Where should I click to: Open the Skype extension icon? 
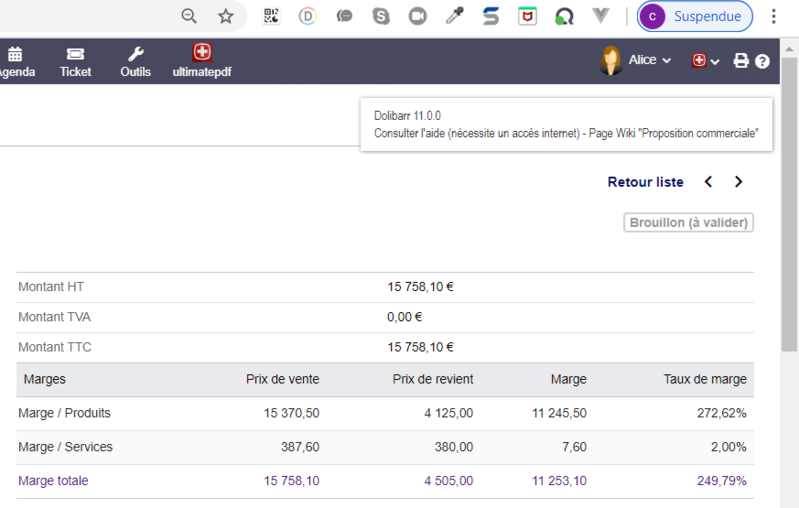[x=381, y=16]
